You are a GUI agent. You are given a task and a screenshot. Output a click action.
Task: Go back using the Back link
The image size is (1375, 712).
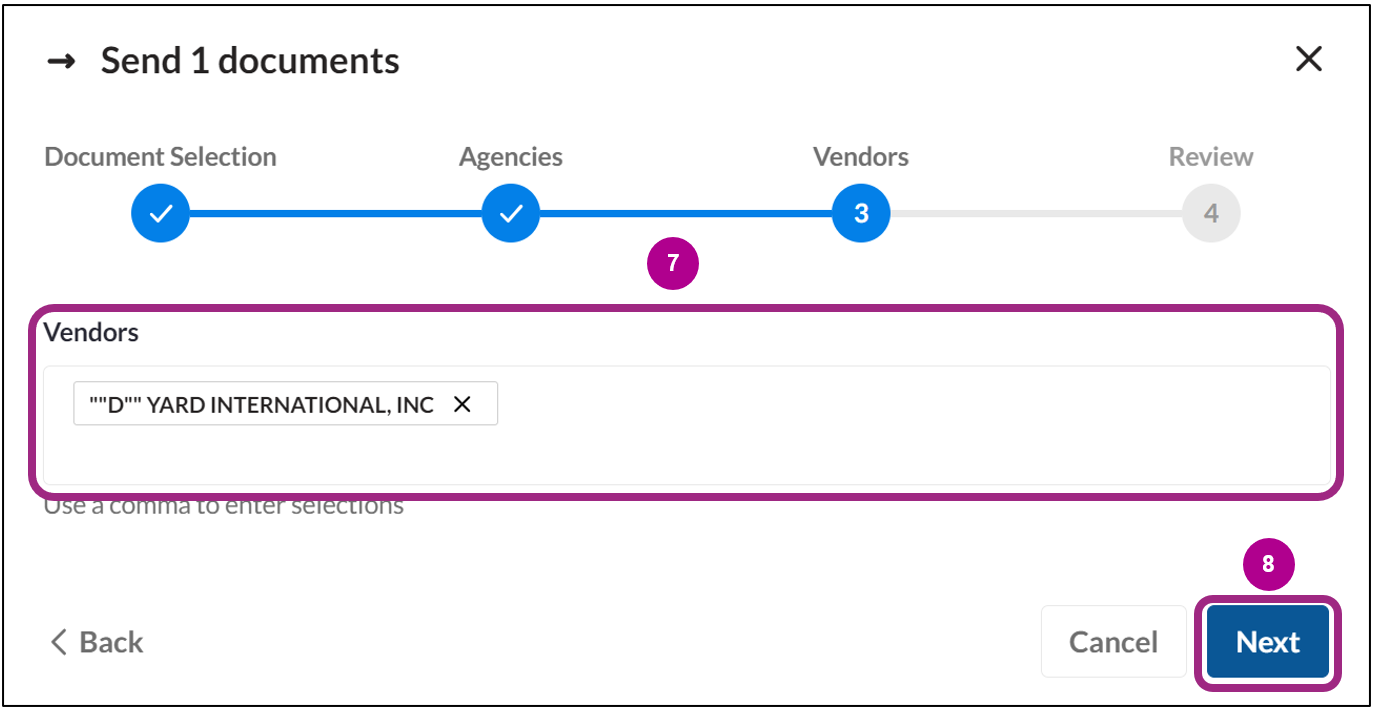(x=95, y=642)
